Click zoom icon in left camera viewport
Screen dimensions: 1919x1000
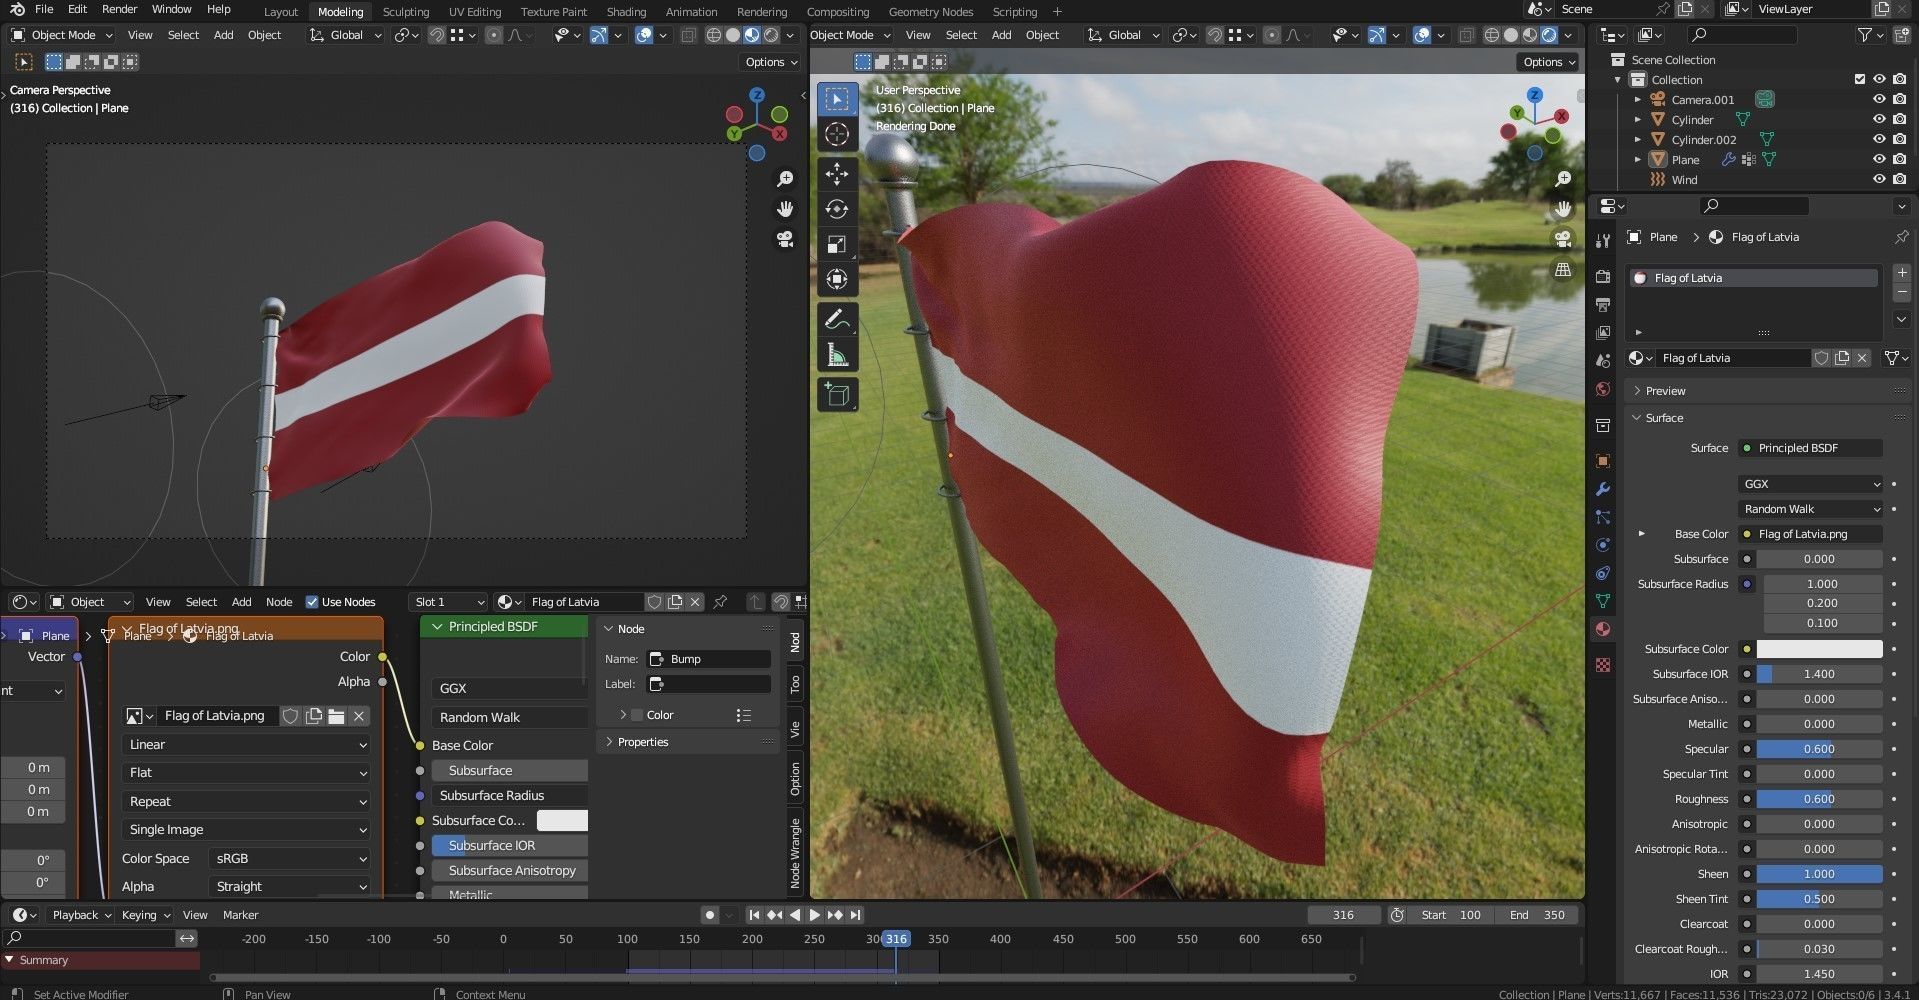point(785,178)
